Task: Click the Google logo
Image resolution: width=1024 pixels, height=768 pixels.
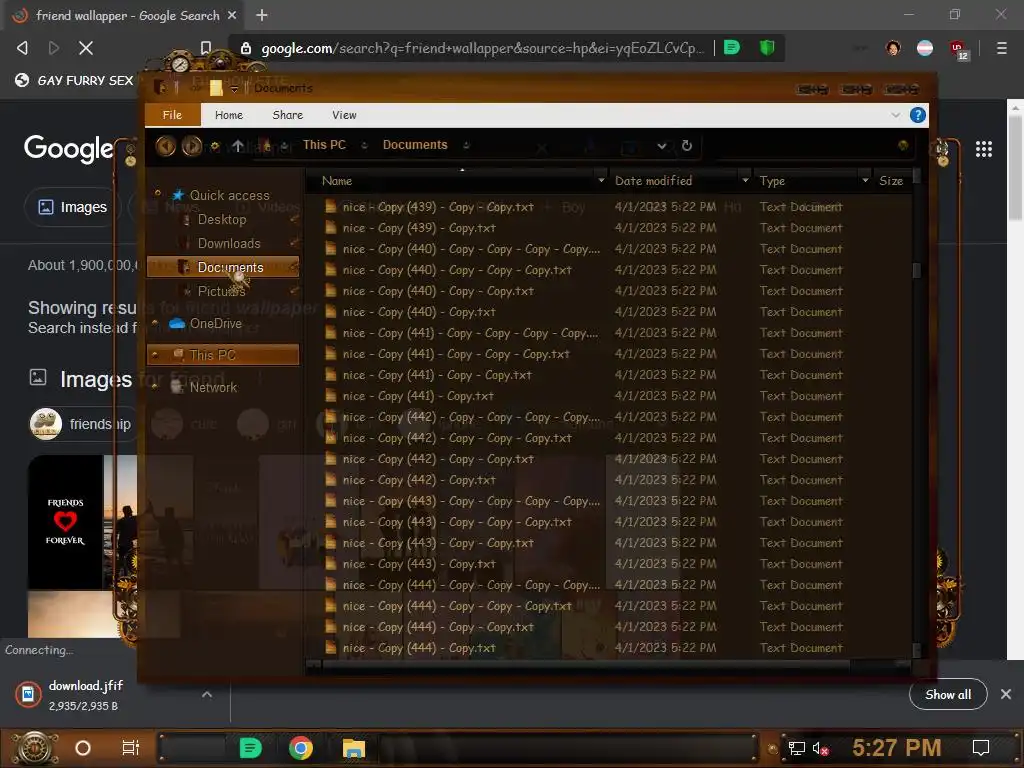Action: (69, 149)
